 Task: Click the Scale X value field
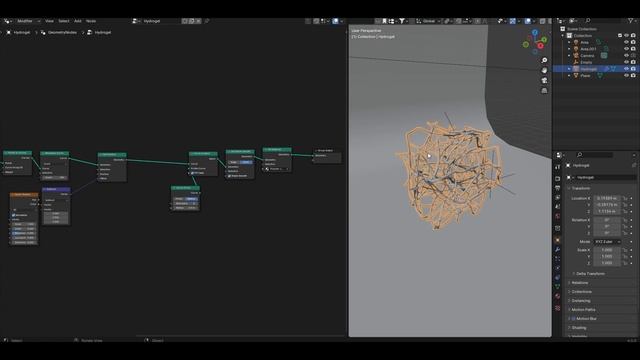[x=607, y=250]
